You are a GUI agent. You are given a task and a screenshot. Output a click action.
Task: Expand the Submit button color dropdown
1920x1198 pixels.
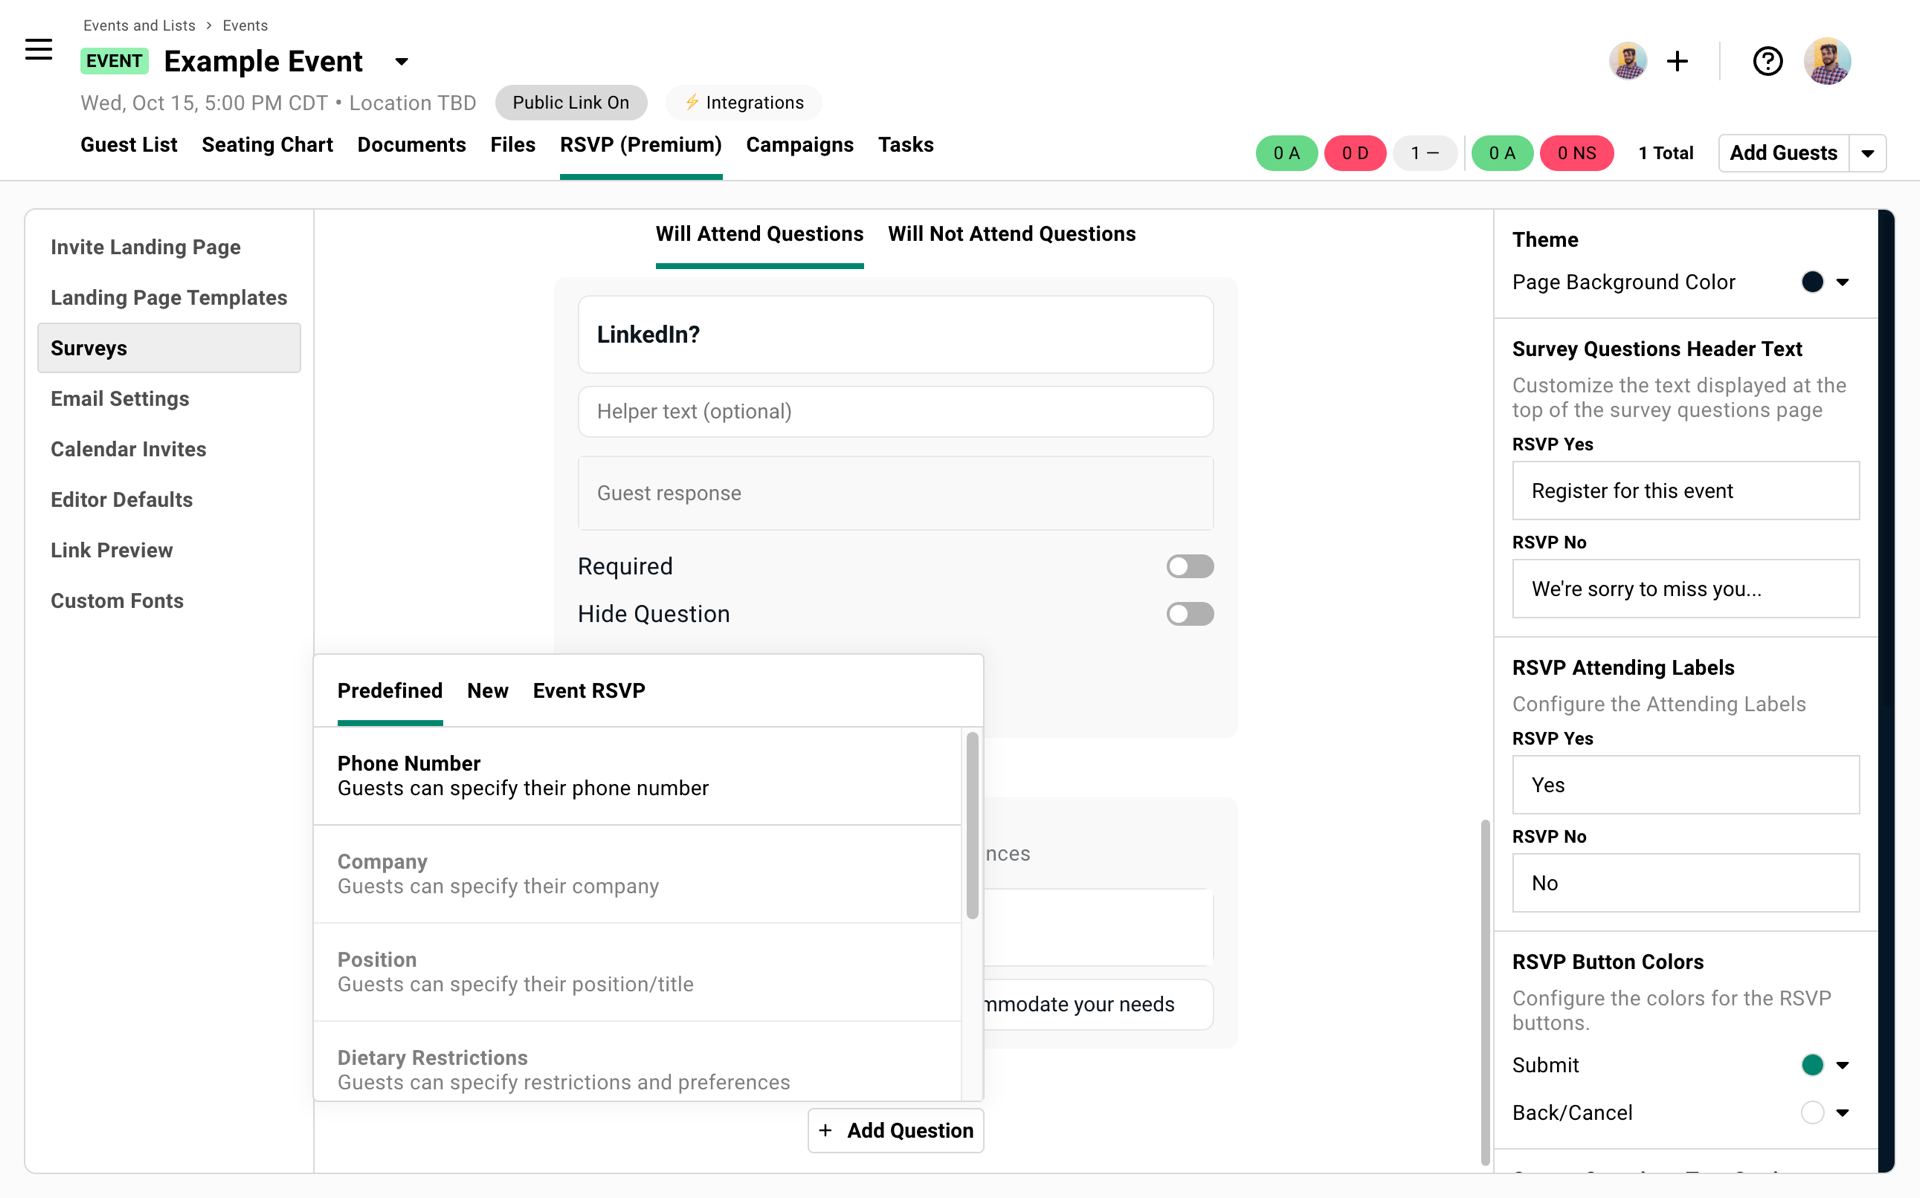click(x=1842, y=1065)
